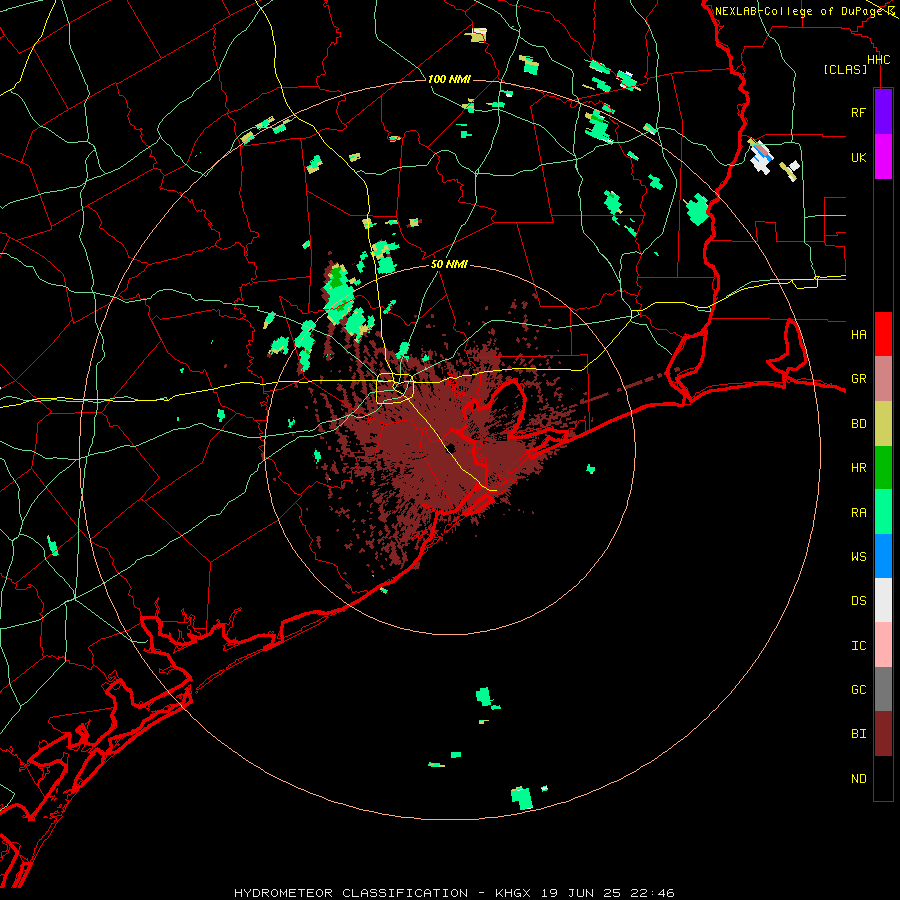Viewport: 900px width, 900px height.
Task: Click the GC gray legend swatch
Action: 883,689
